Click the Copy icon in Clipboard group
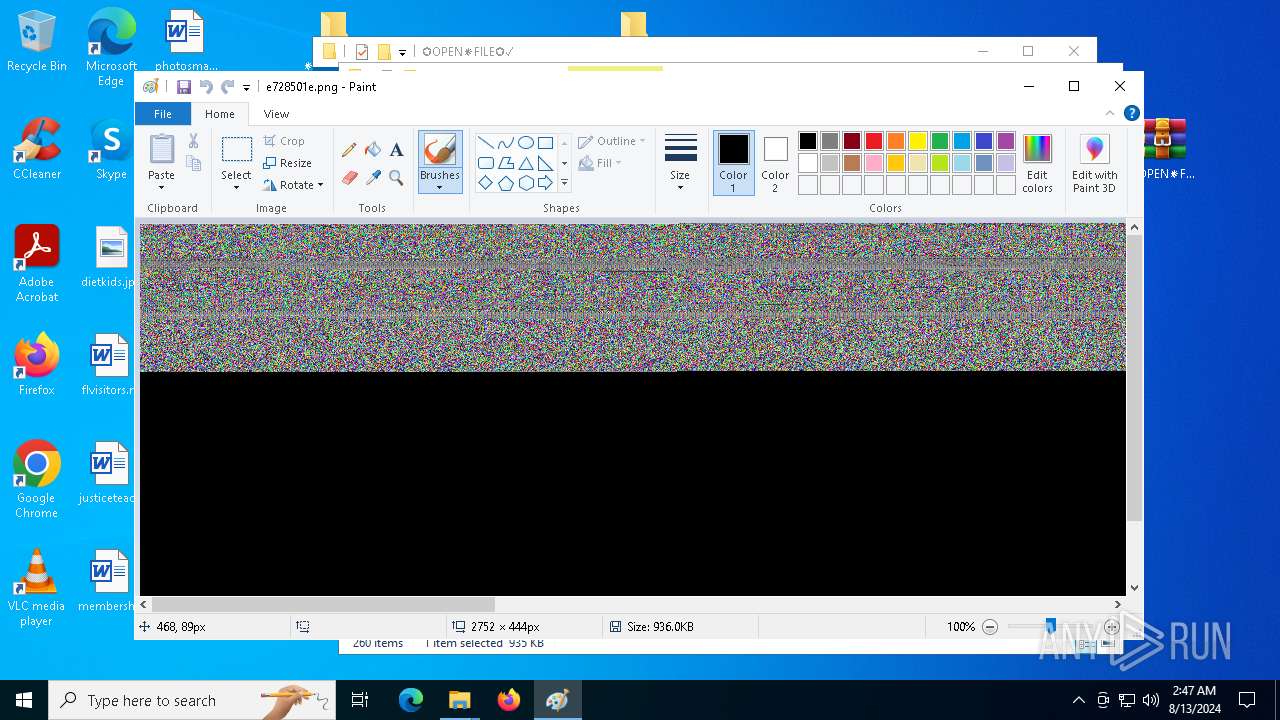 194,163
